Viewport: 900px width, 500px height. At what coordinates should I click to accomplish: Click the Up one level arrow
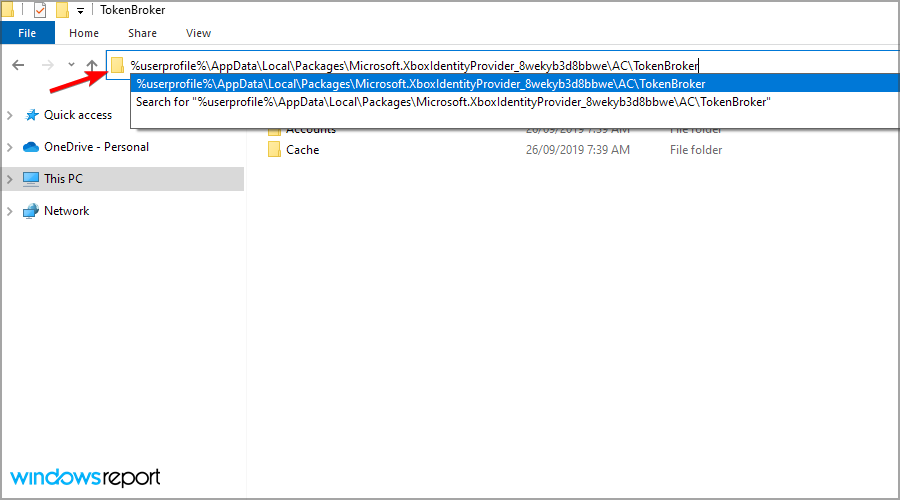tap(92, 65)
